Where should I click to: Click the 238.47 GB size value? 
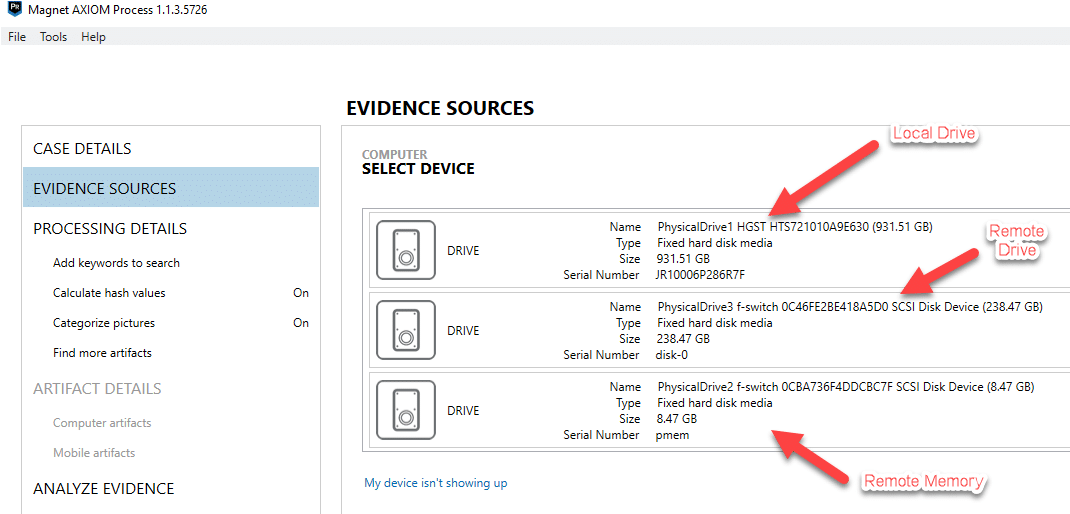(x=683, y=339)
